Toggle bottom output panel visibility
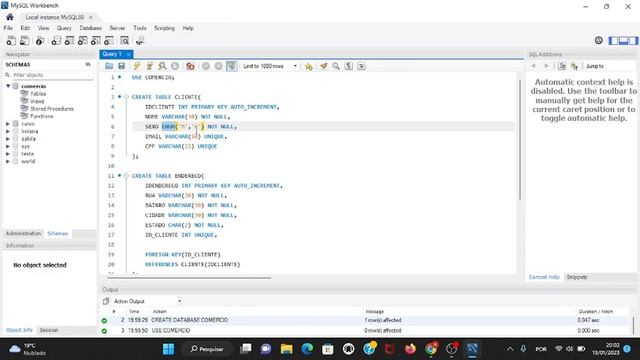Image resolution: width=640 pixels, height=360 pixels. tap(623, 40)
